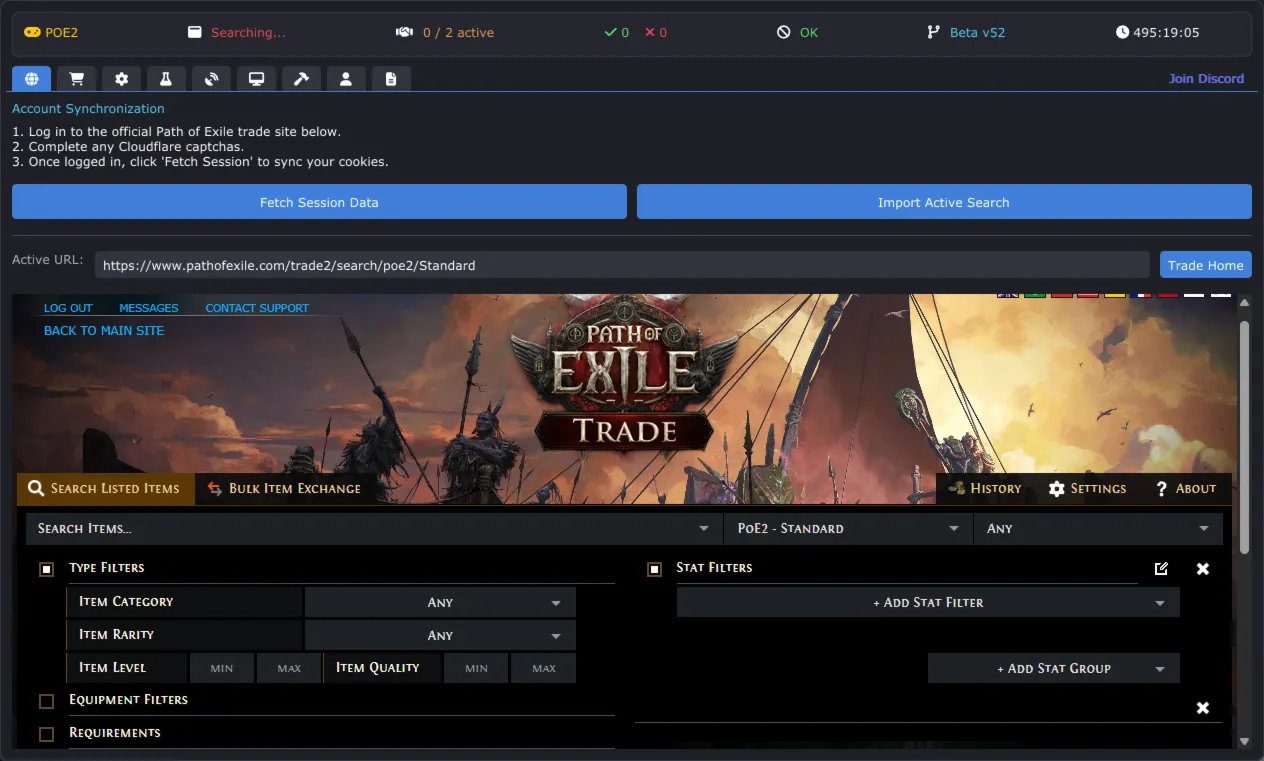Viewport: 1264px width, 761px height.
Task: Click the OK status icon
Action: (784, 32)
